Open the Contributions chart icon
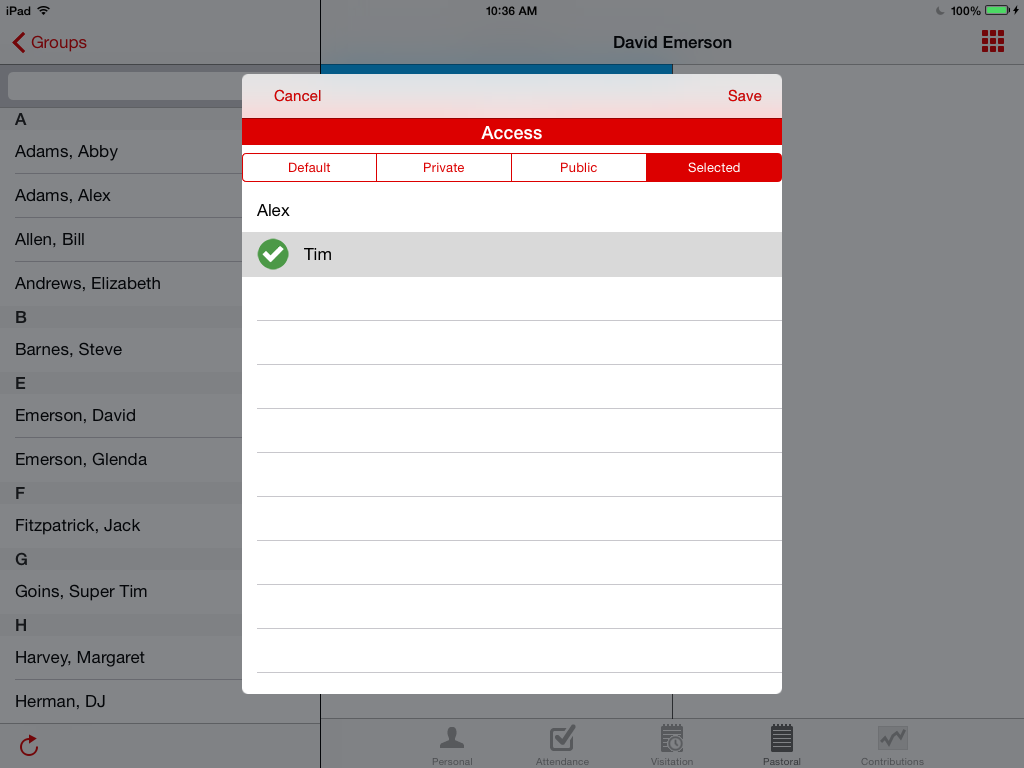Image resolution: width=1024 pixels, height=768 pixels. (x=892, y=739)
